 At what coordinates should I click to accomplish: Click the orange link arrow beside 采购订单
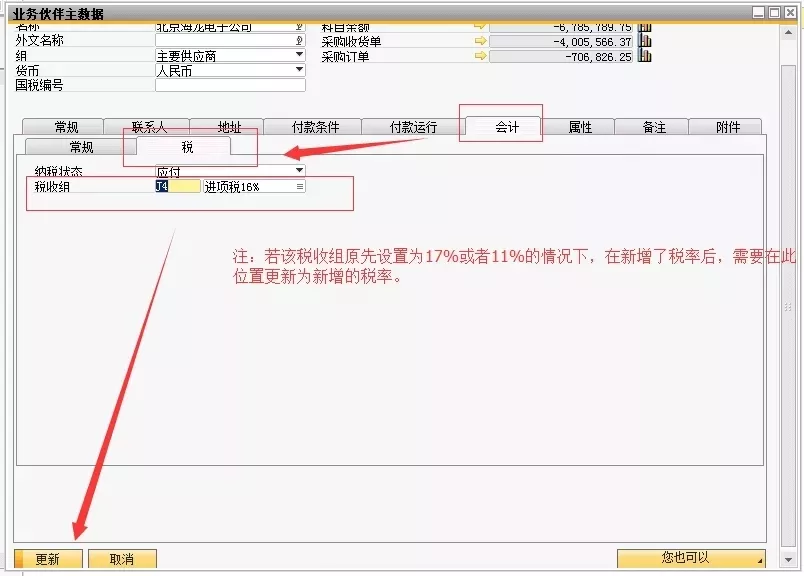click(x=481, y=55)
